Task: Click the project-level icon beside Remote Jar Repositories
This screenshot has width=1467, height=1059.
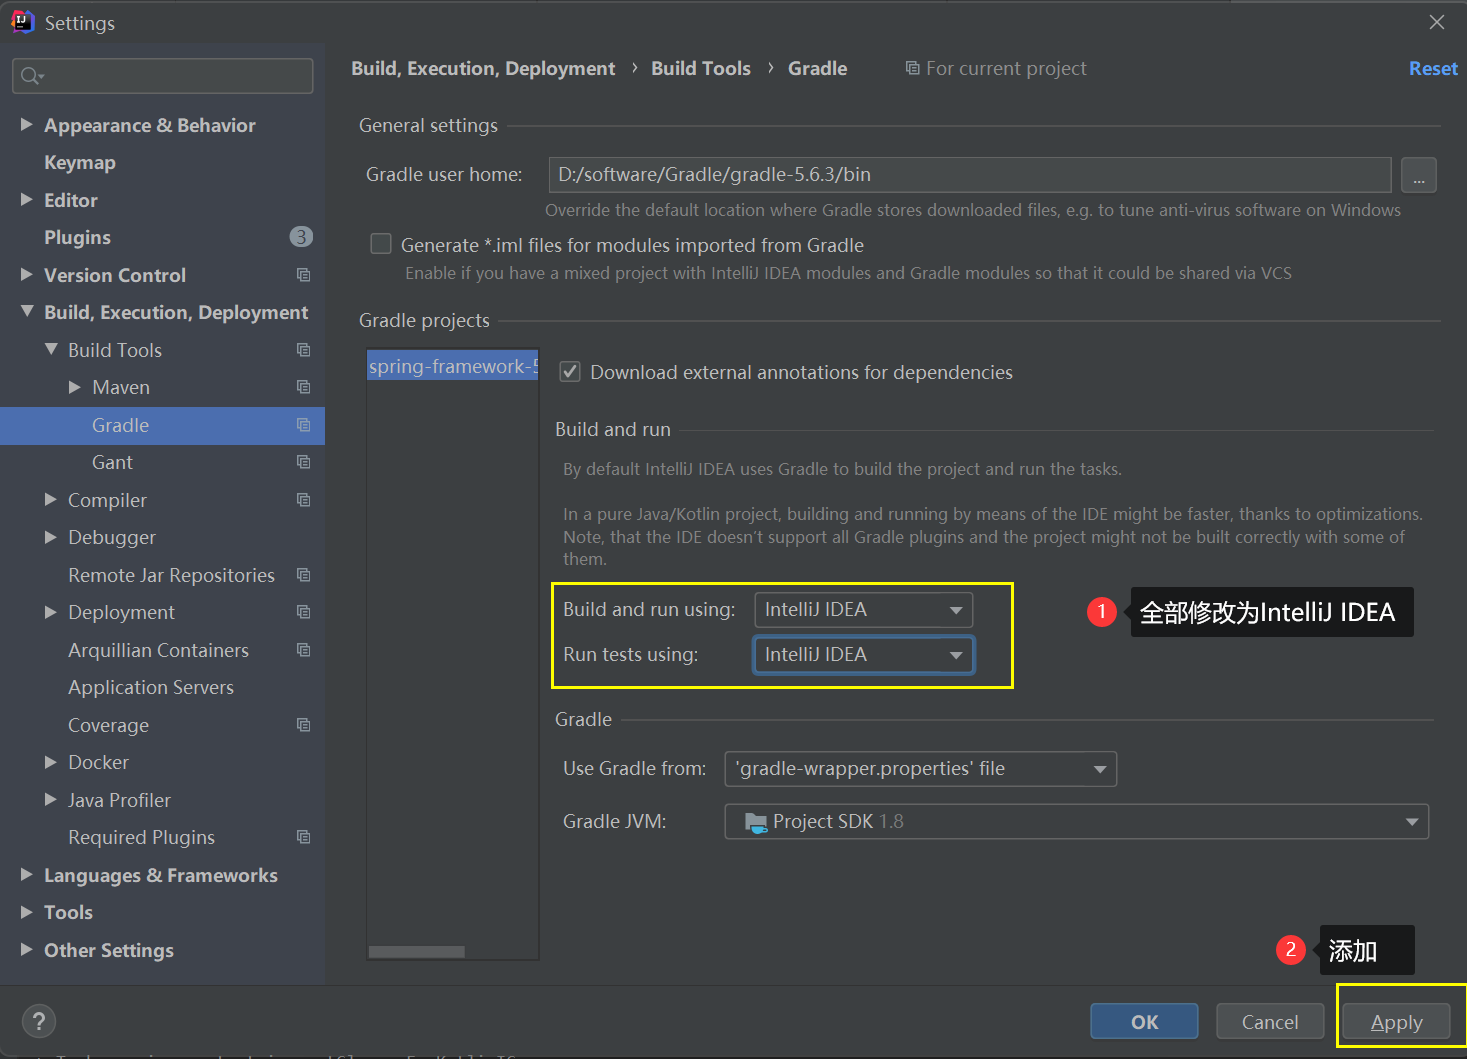Action: coord(303,575)
